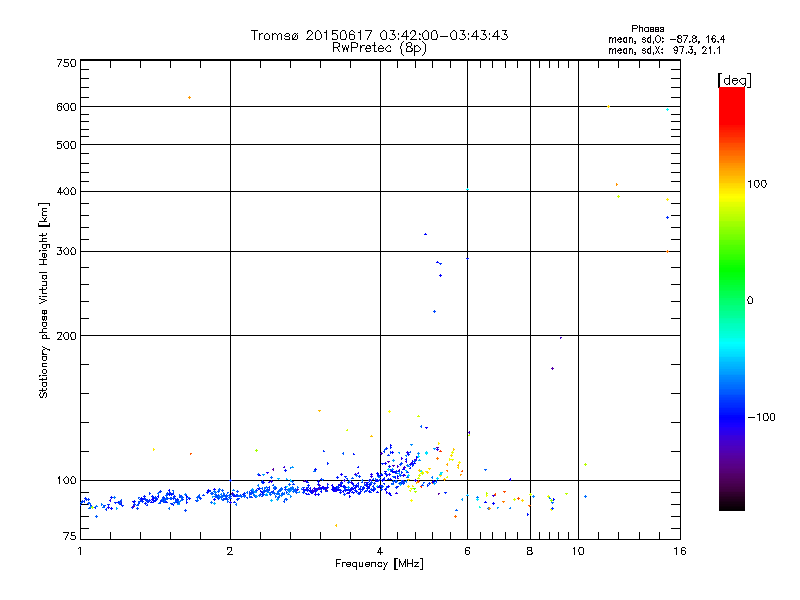Click the y-axis tick label '600'

tap(66, 107)
